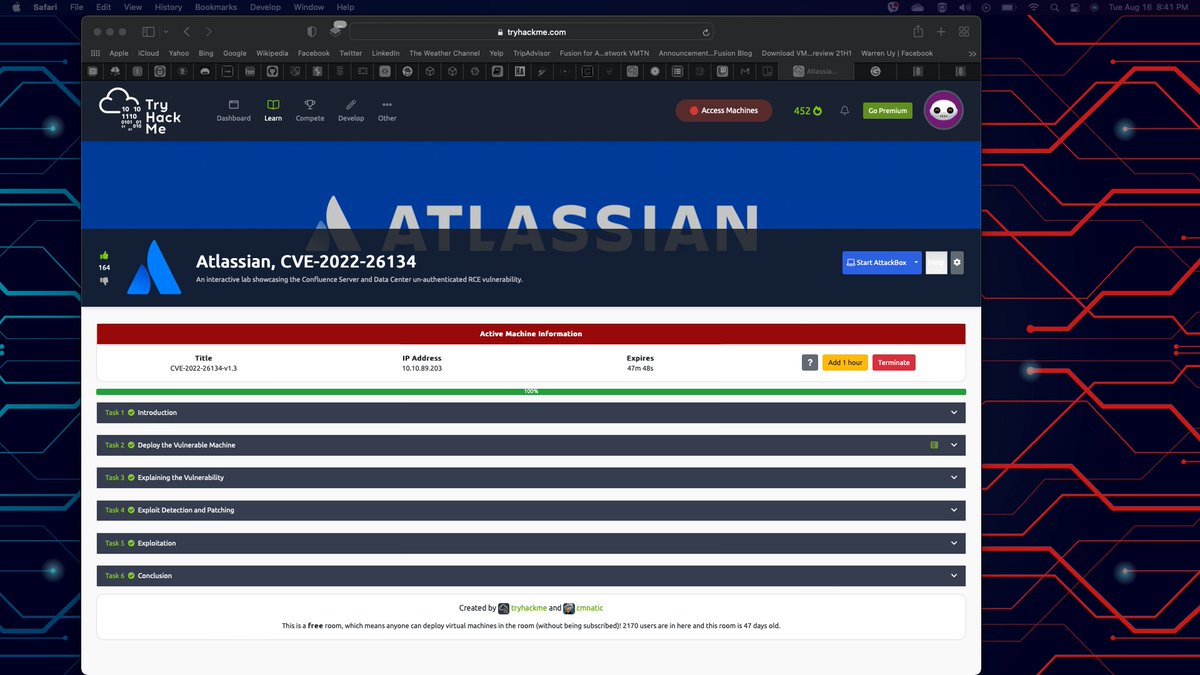Show more bookmarks overflow chevron
The width and height of the screenshot is (1200, 675).
[x=972, y=53]
